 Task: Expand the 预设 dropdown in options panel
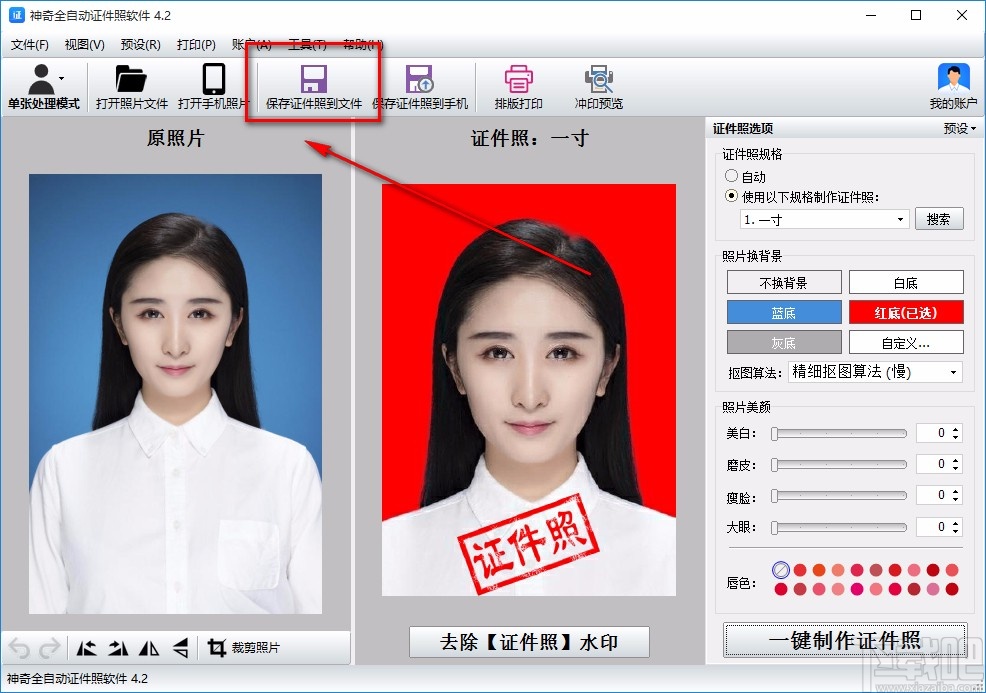pos(960,128)
